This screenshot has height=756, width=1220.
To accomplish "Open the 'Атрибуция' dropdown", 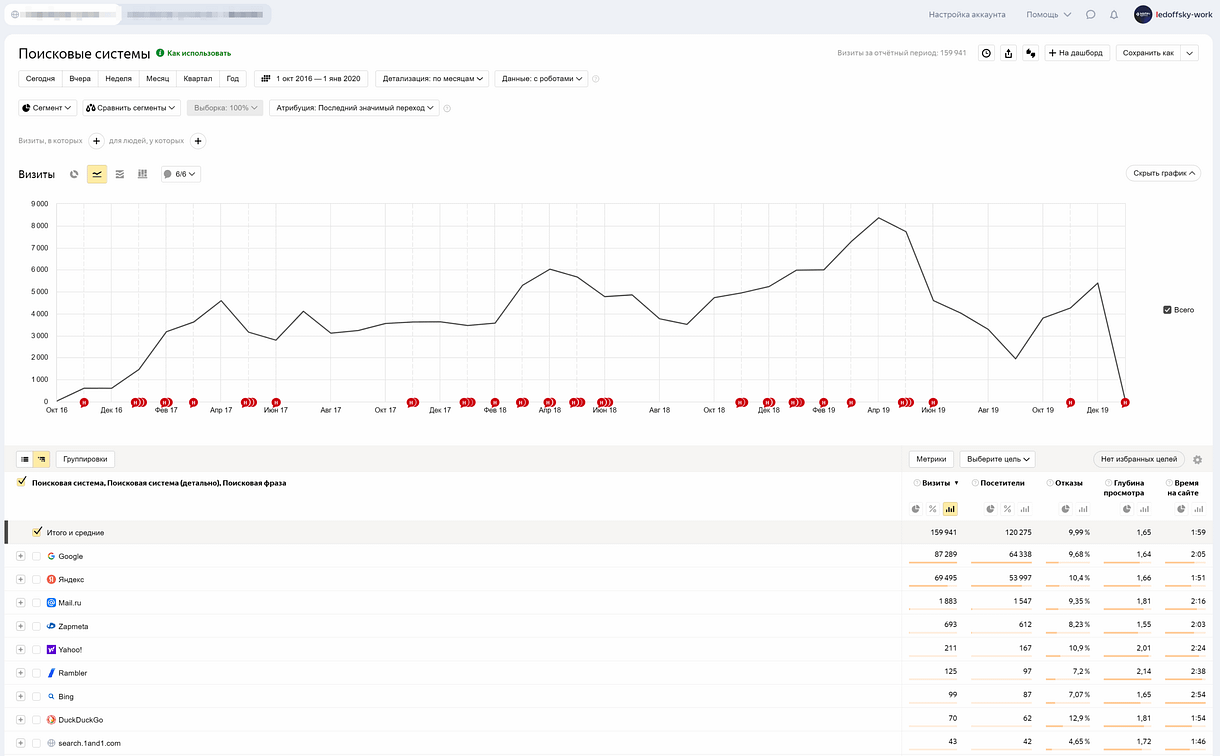I will (354, 108).
